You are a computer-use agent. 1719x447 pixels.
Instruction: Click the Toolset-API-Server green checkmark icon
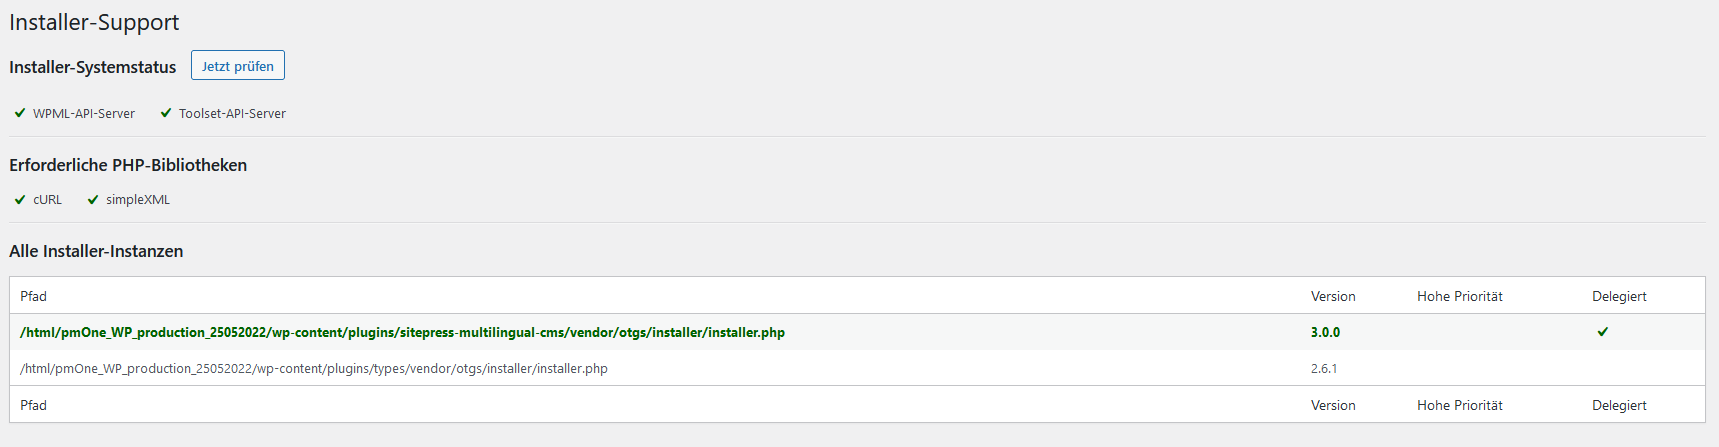point(166,113)
